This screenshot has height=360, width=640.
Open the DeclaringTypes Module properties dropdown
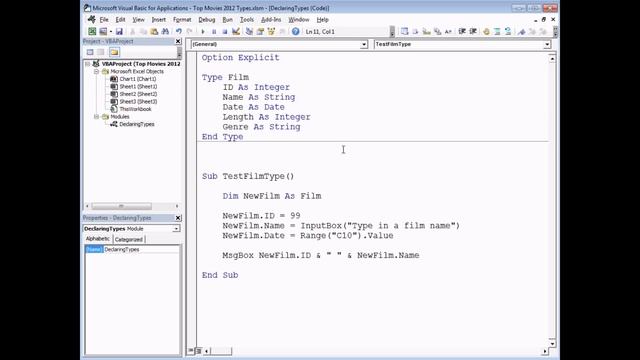176,229
